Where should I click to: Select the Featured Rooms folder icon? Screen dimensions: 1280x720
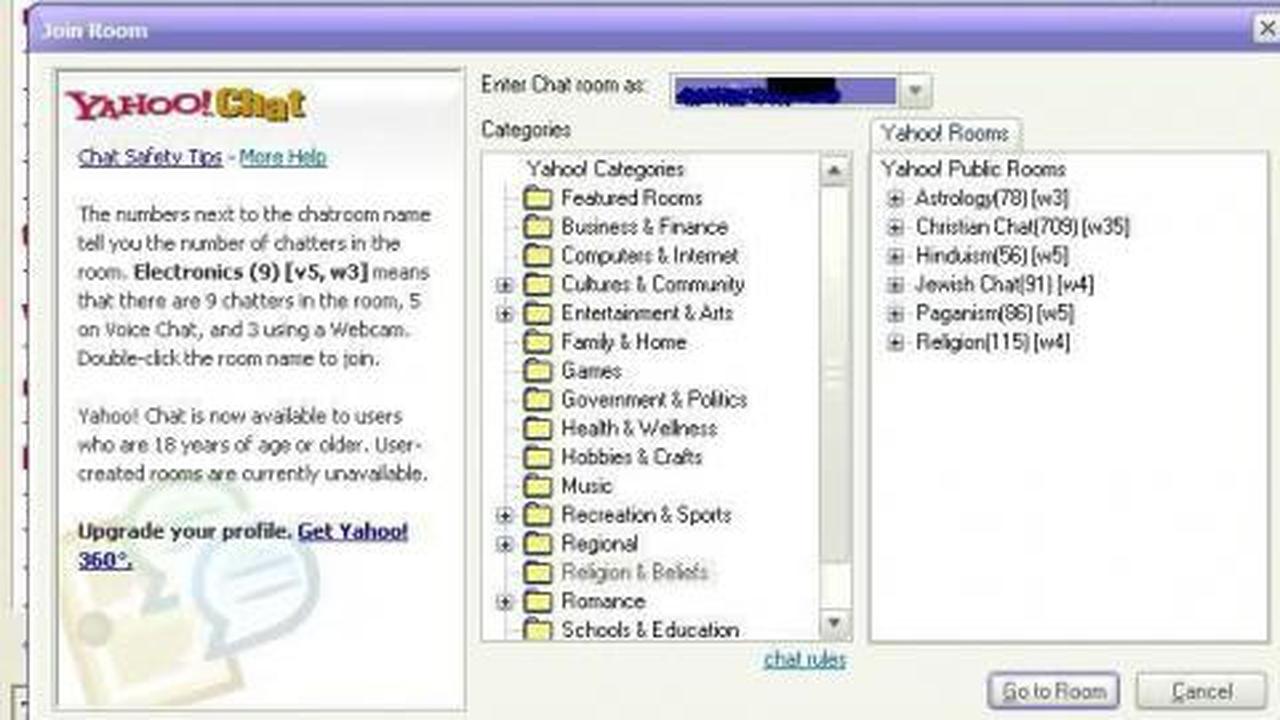click(x=538, y=198)
